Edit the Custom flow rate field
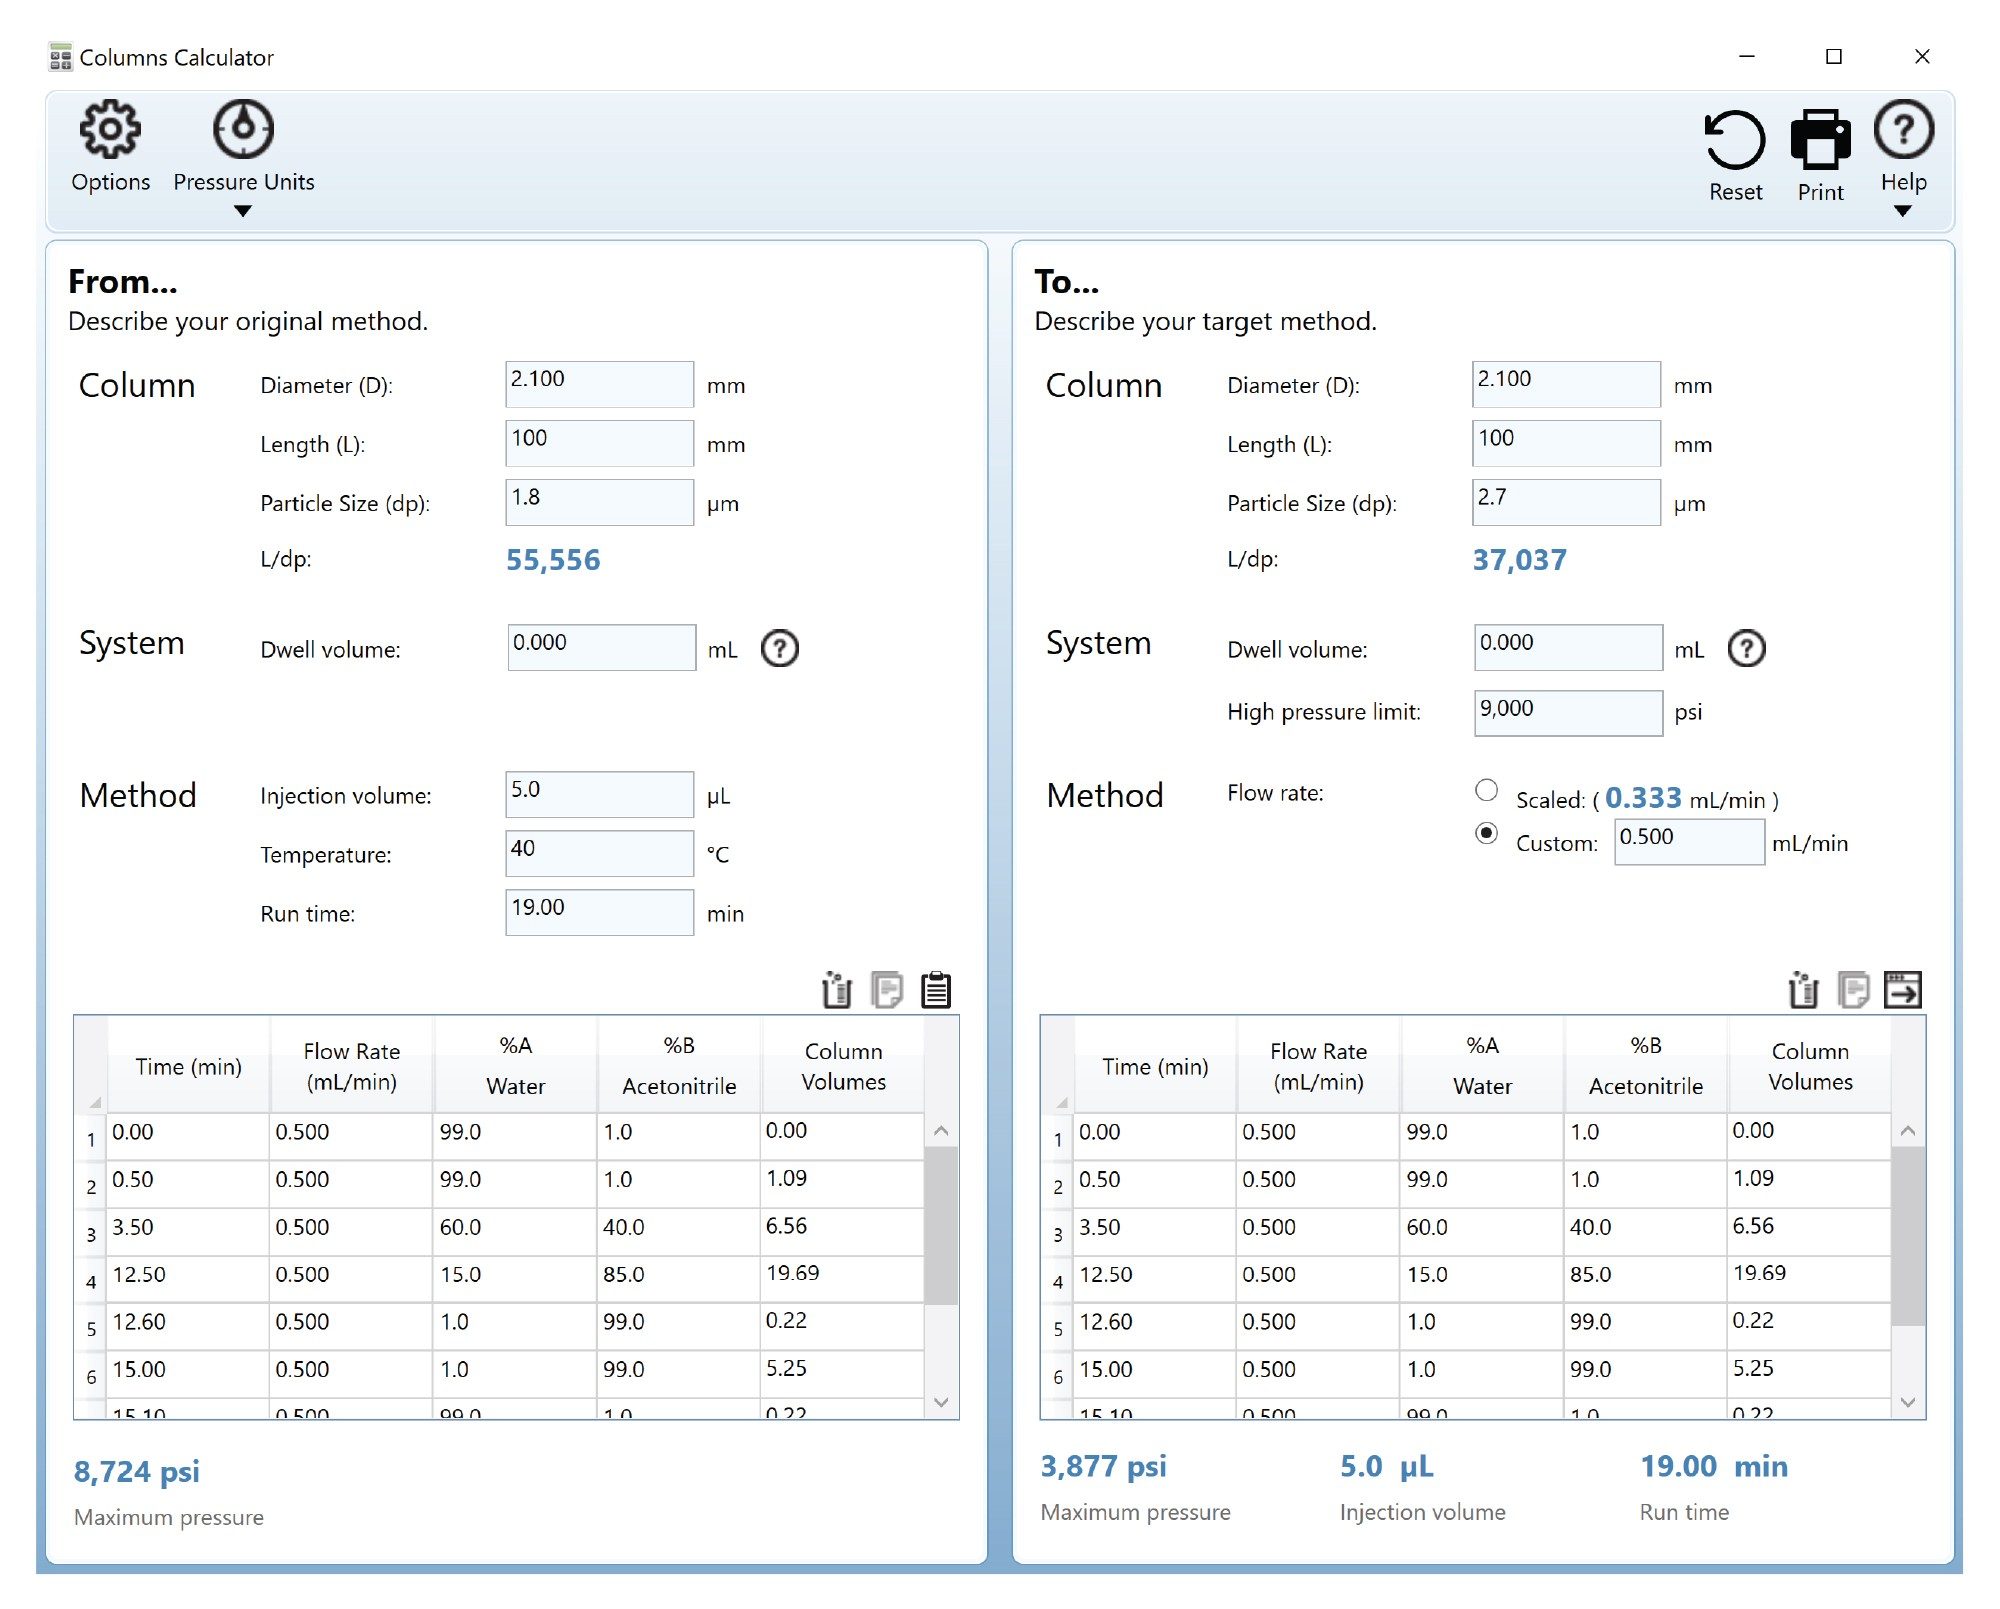This screenshot has width=2000, height=1609. click(x=1689, y=842)
